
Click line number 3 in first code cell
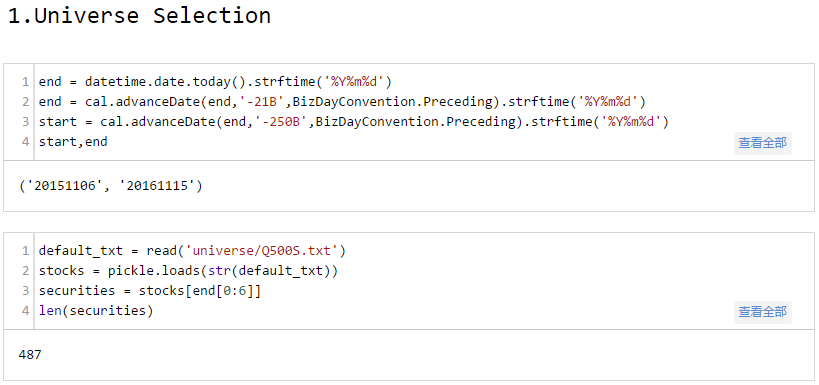(26, 122)
